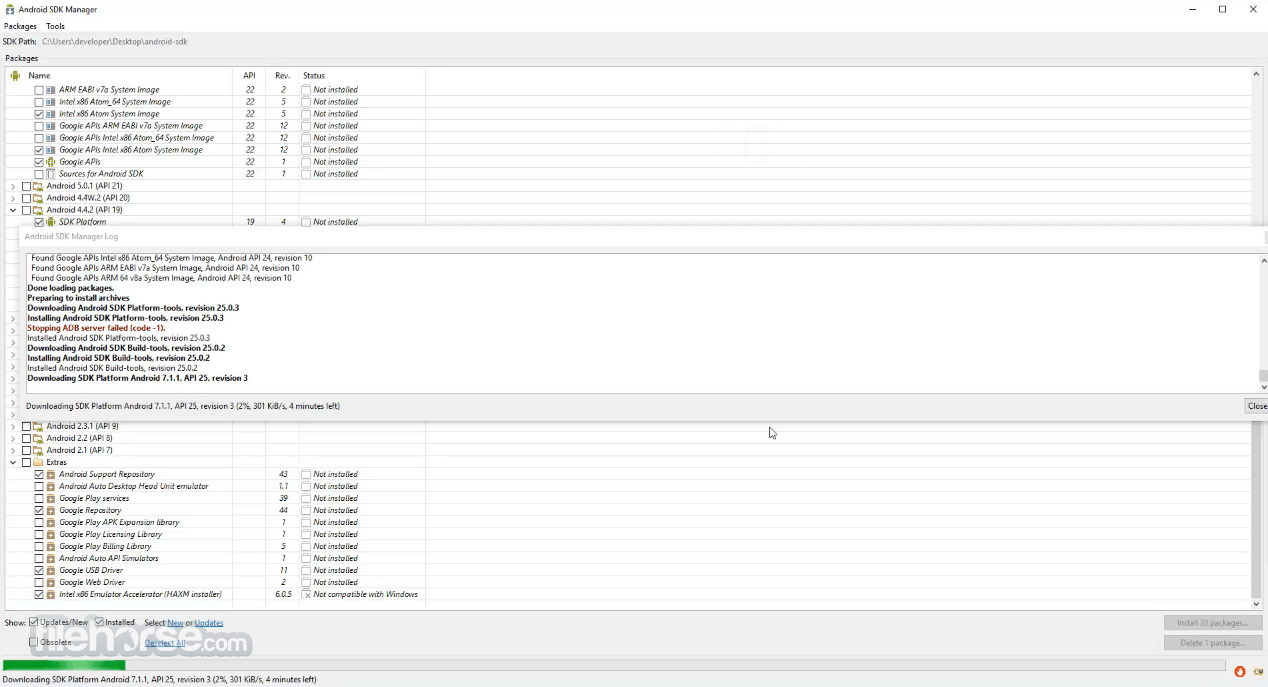
Task: Check the Google Play Licensing Library box
Action: pyautogui.click(x=39, y=534)
